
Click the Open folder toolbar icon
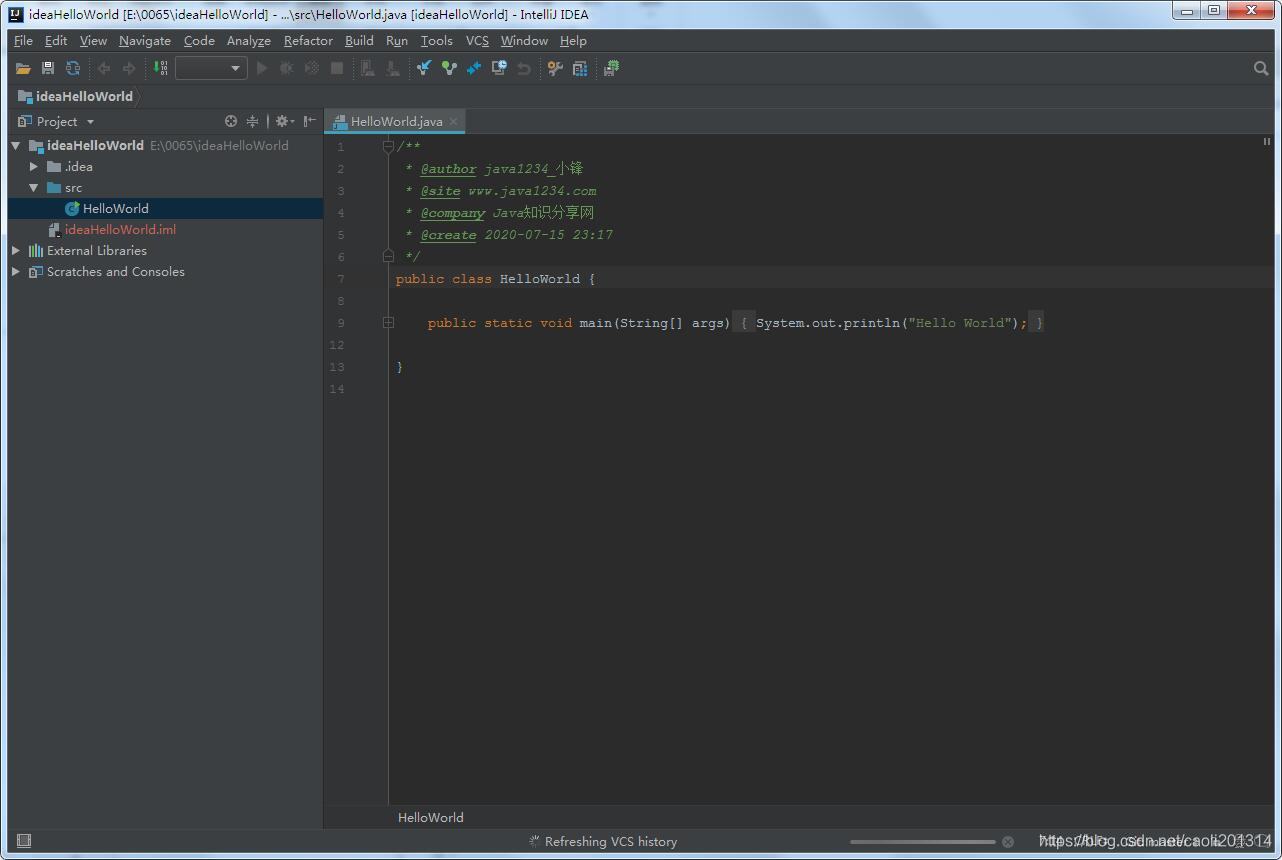[x=23, y=68]
